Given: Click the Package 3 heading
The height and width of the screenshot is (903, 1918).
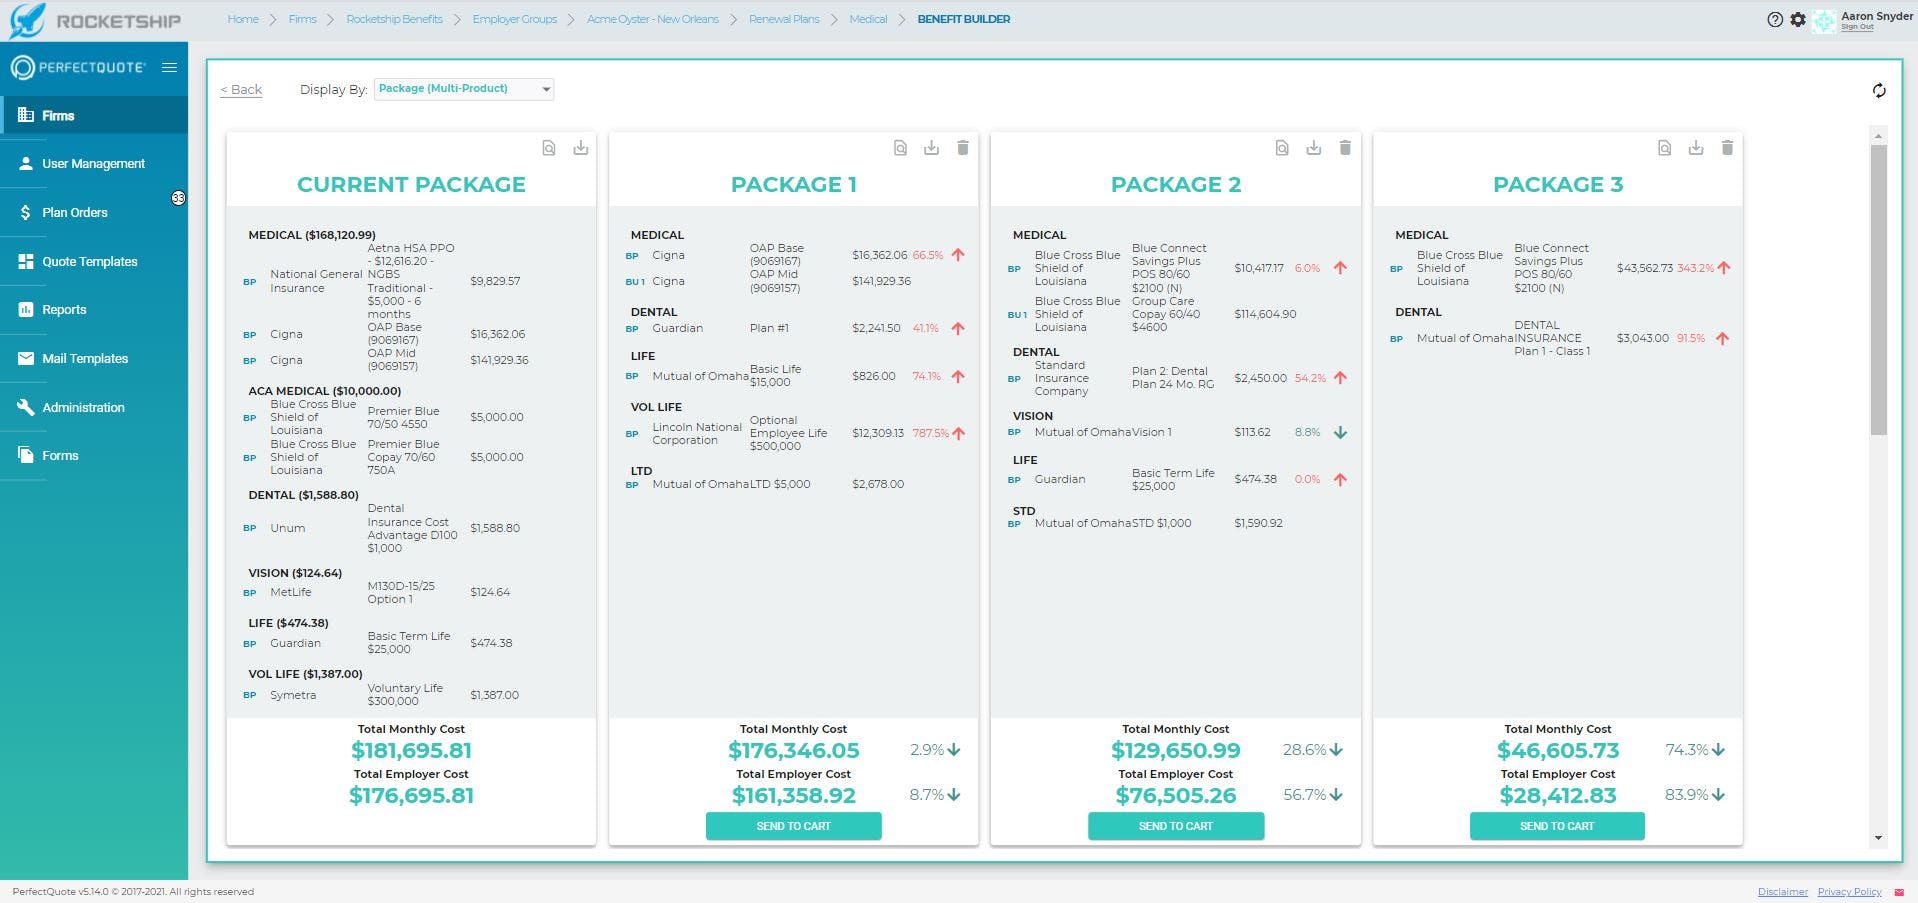Looking at the screenshot, I should tap(1558, 185).
